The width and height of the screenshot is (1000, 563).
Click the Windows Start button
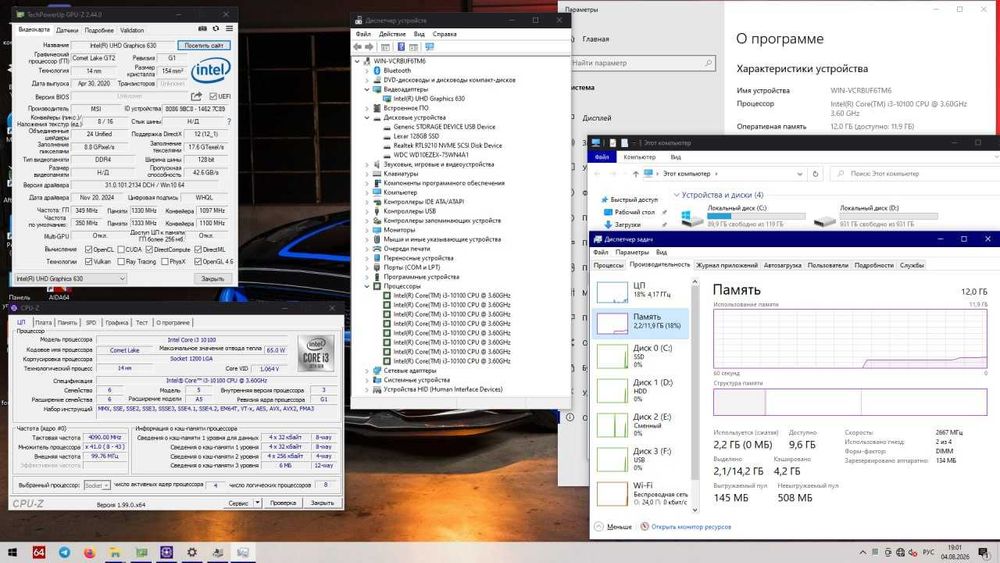pyautogui.click(x=13, y=552)
